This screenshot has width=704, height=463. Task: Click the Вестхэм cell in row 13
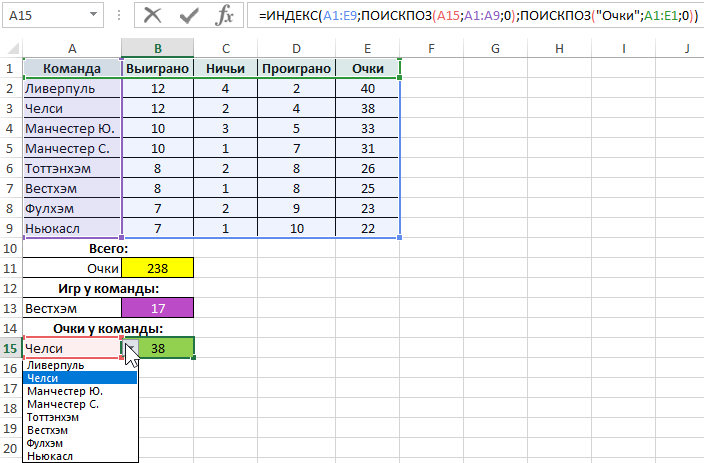pyautogui.click(x=72, y=308)
